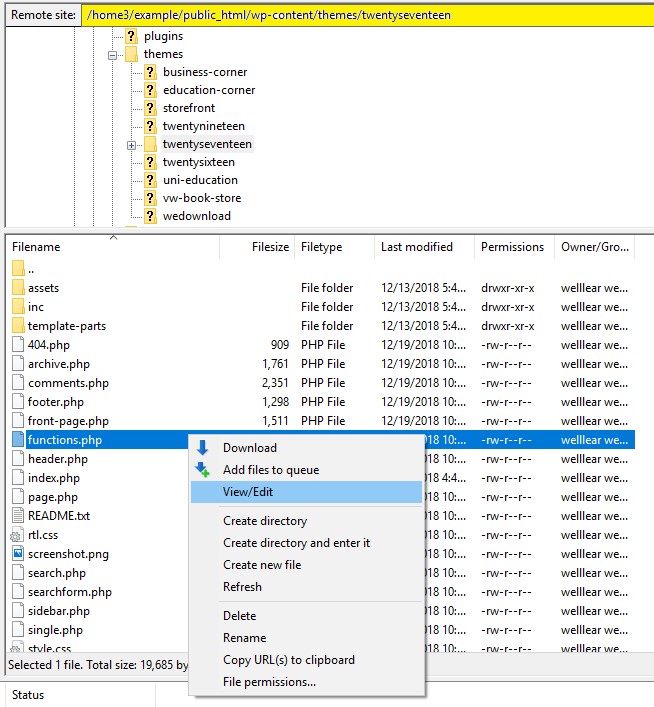Click the assets folder icon
The width and height of the screenshot is (654, 707).
point(18,288)
